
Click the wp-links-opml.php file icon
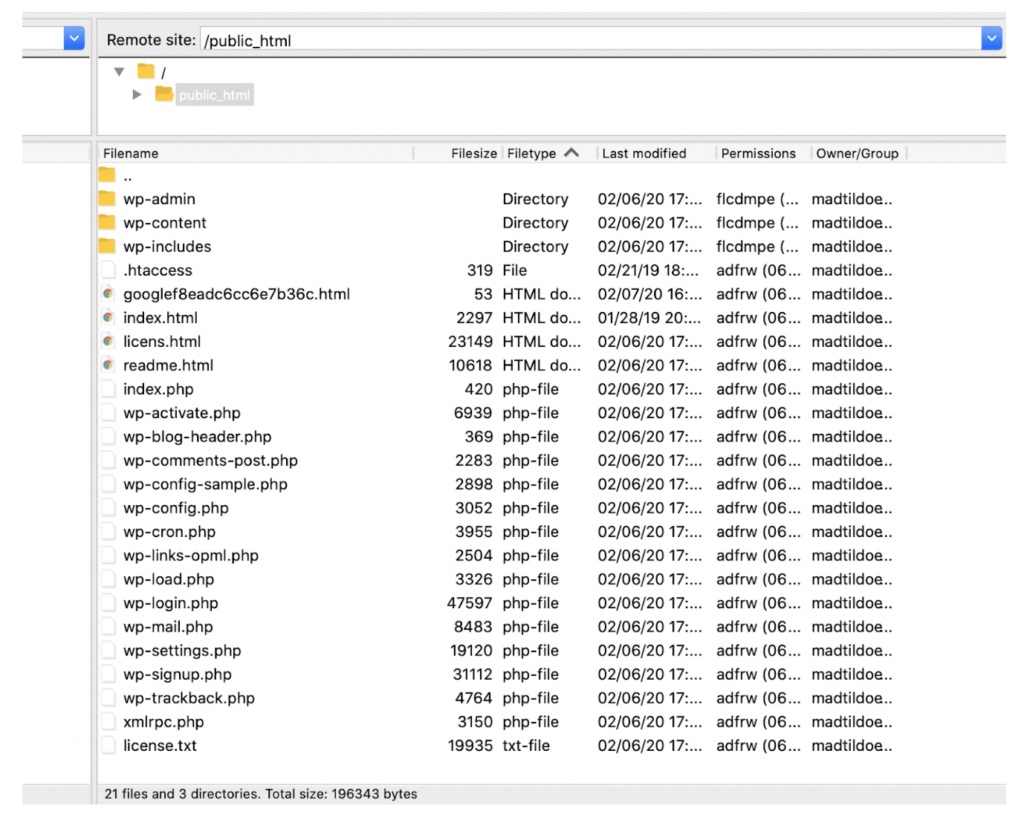click(x=108, y=555)
